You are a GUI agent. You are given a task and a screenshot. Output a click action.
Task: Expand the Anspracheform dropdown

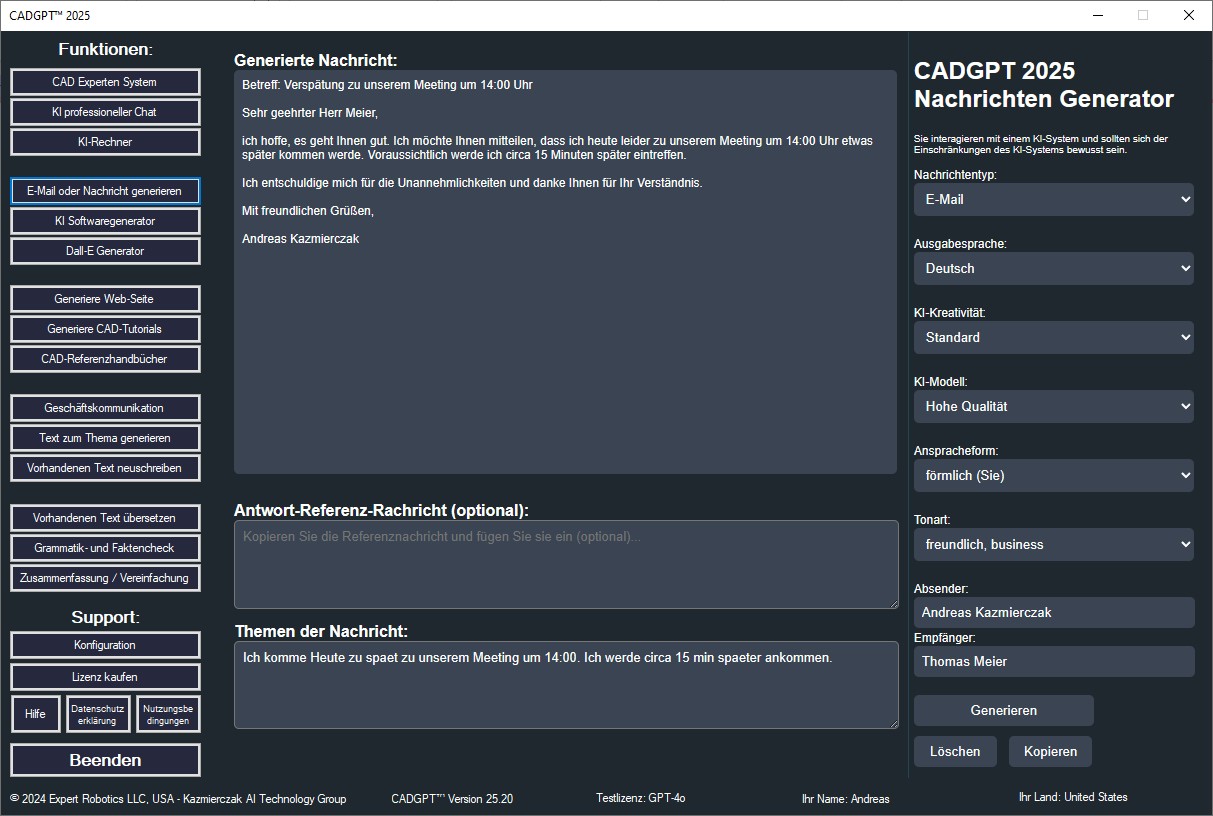pos(1054,475)
